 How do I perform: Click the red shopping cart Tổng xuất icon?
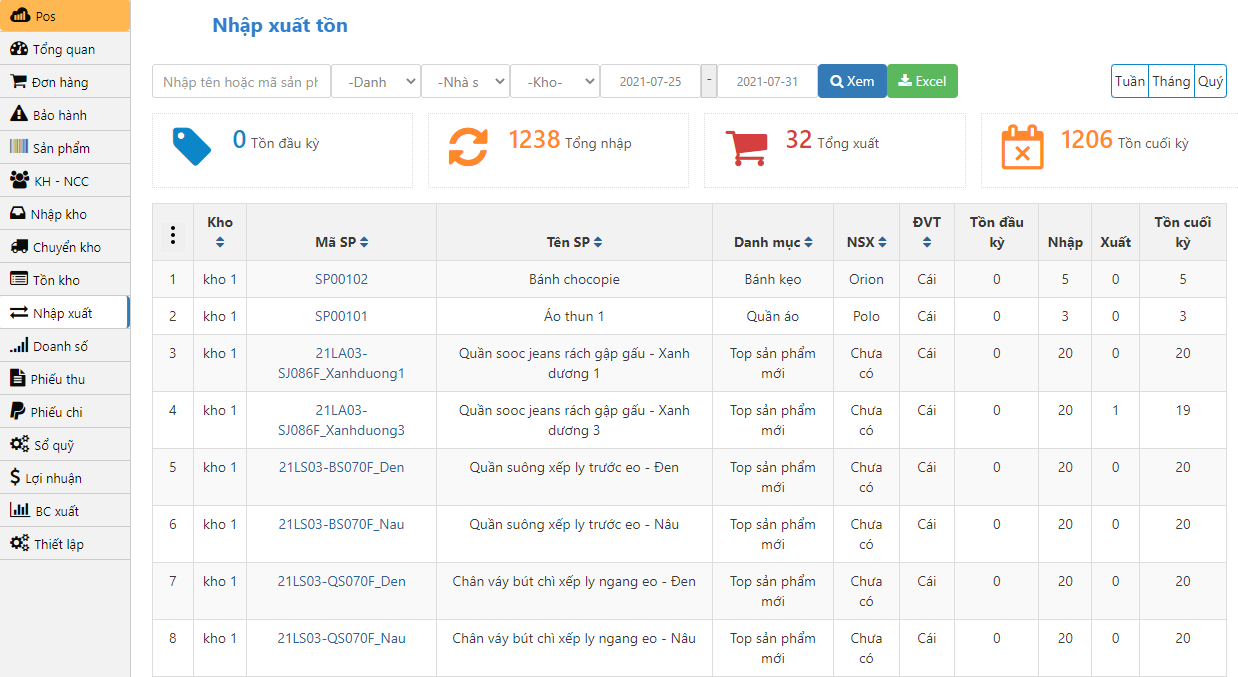(745, 146)
